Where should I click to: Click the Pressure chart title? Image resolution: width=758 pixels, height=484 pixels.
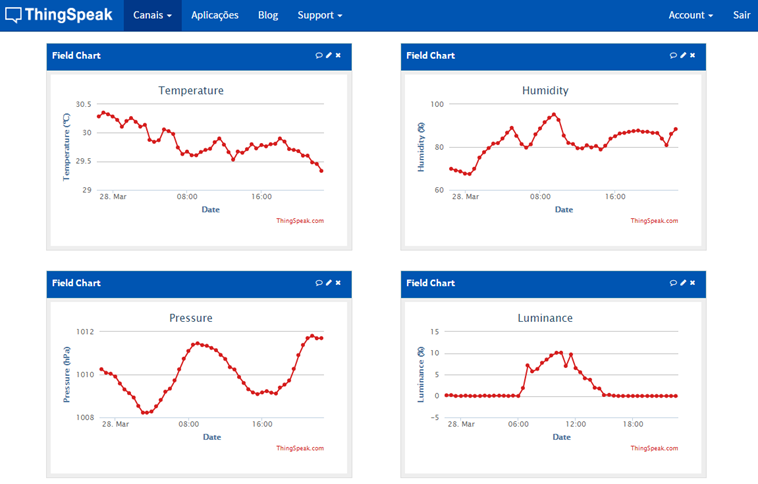click(191, 318)
